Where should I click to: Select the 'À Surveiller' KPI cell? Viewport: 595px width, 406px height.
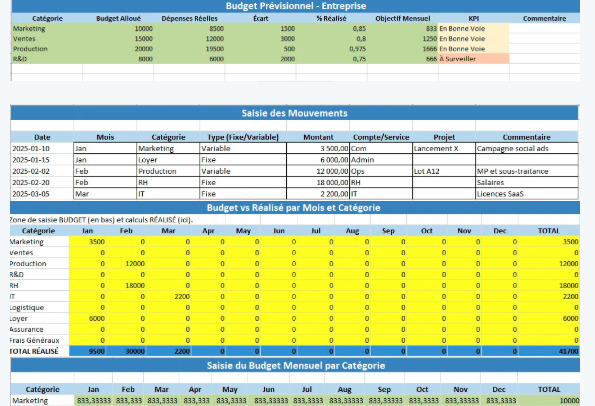coord(474,59)
